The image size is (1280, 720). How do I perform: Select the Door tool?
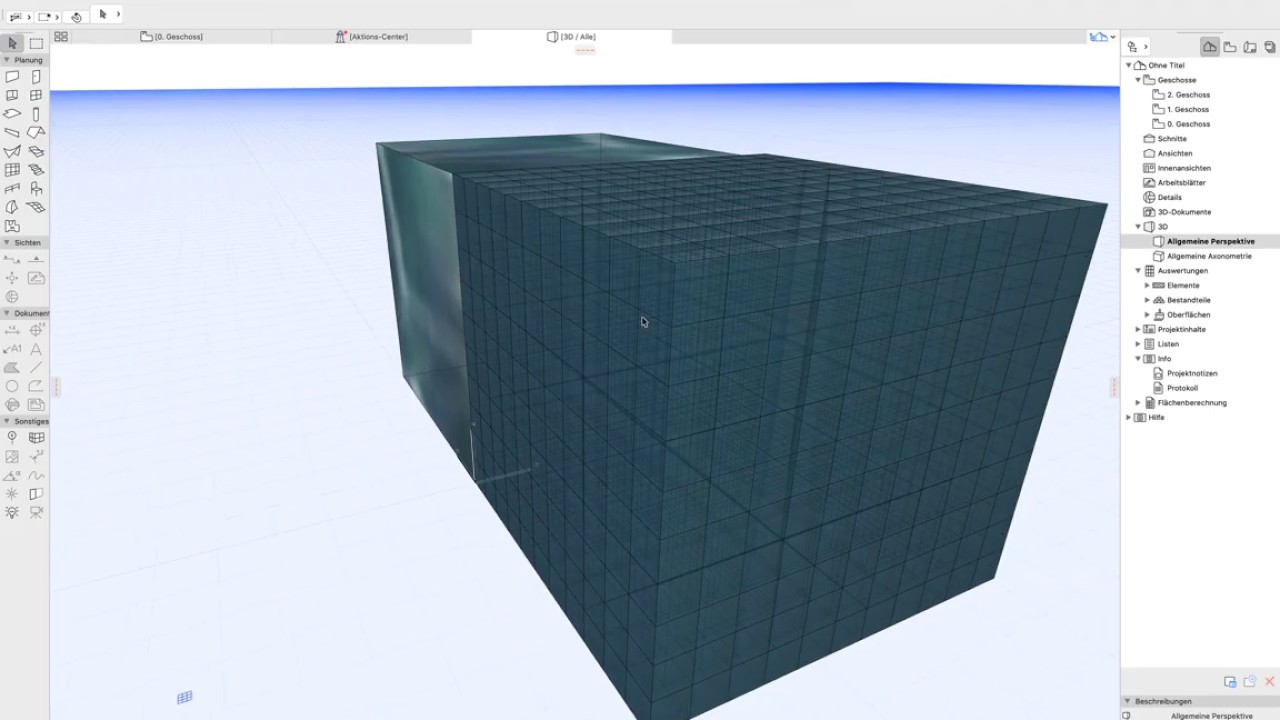pos(36,77)
